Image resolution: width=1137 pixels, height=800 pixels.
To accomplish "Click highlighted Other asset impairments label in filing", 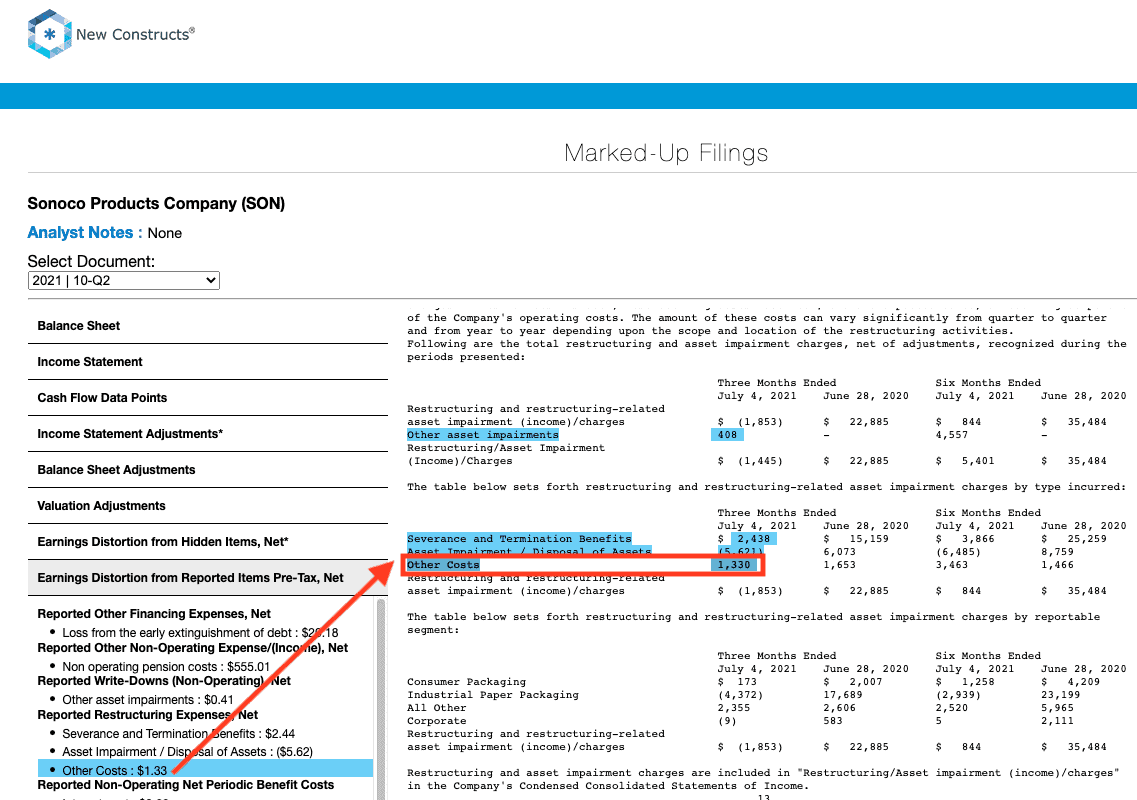I will click(483, 435).
